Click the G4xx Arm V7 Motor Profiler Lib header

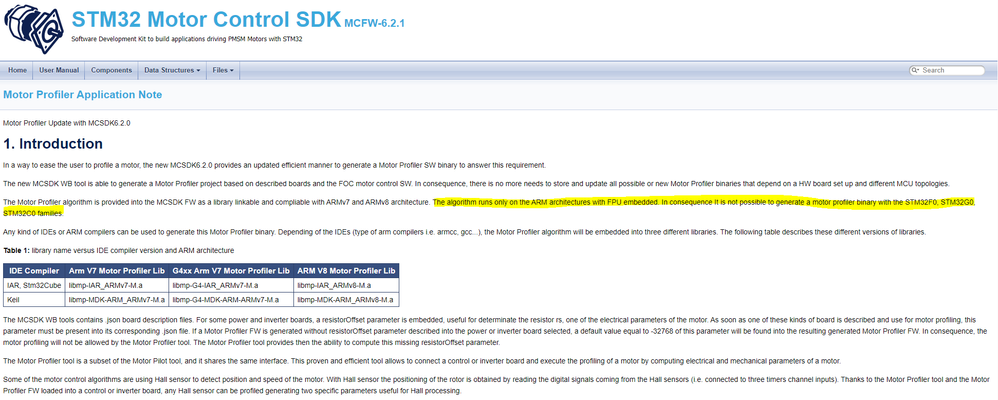(232, 271)
